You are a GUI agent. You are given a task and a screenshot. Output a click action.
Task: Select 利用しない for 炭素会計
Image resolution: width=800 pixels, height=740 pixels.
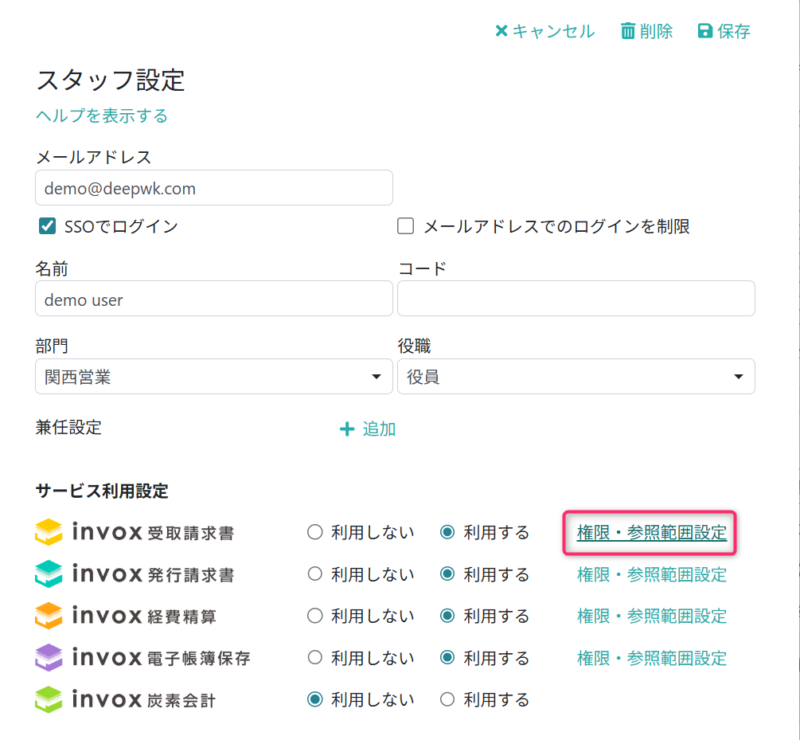tap(315, 699)
